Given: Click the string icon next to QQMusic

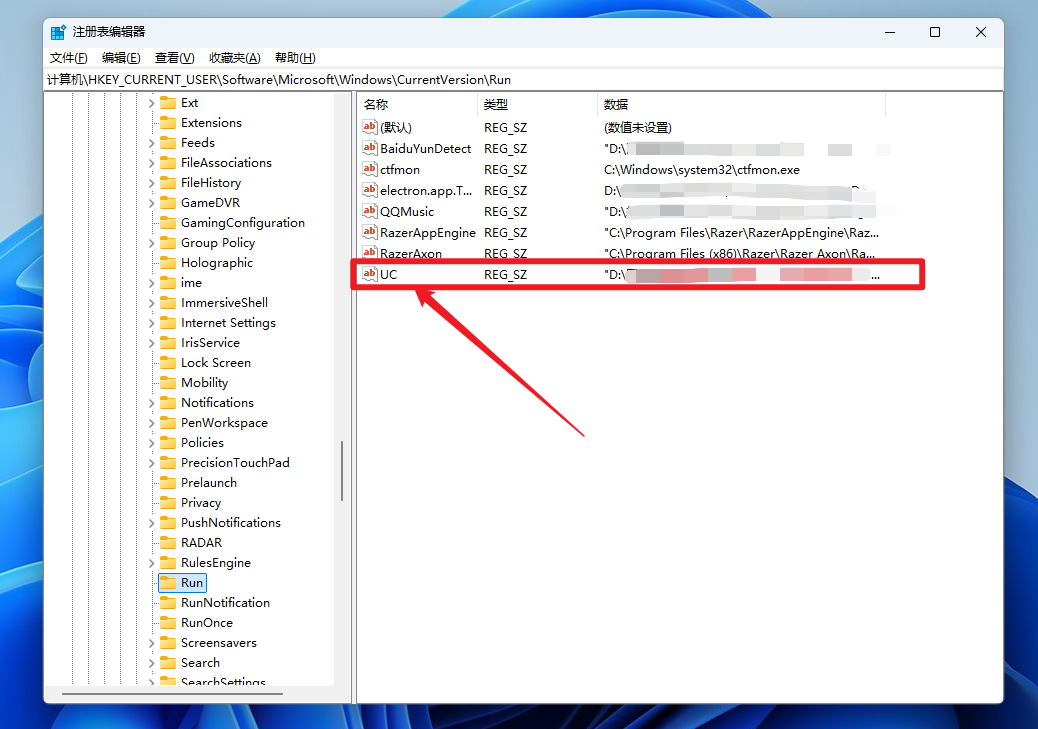Looking at the screenshot, I should coord(369,212).
